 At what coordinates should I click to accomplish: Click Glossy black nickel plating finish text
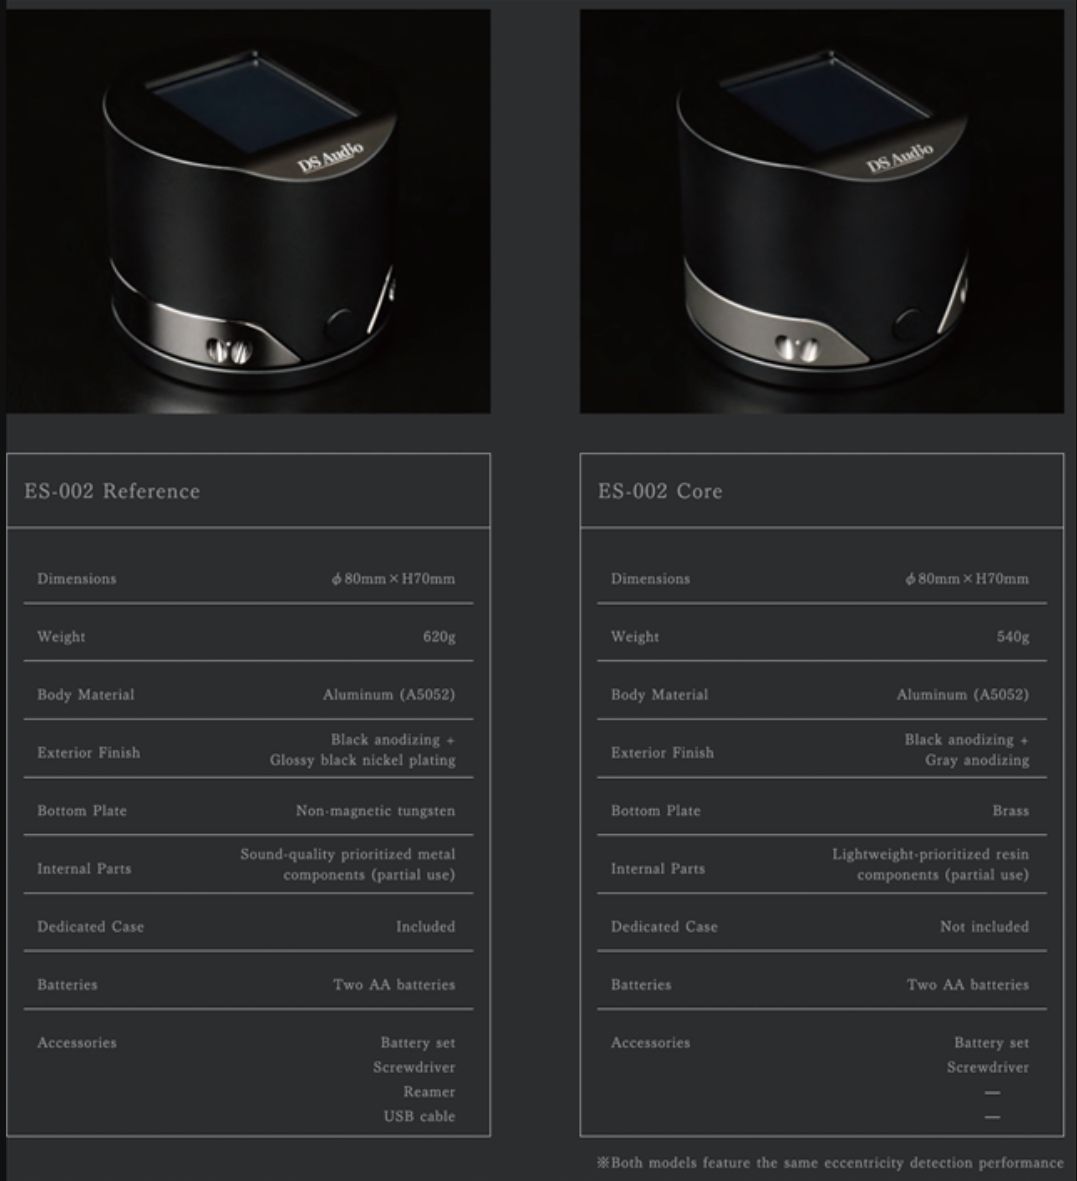pos(362,760)
